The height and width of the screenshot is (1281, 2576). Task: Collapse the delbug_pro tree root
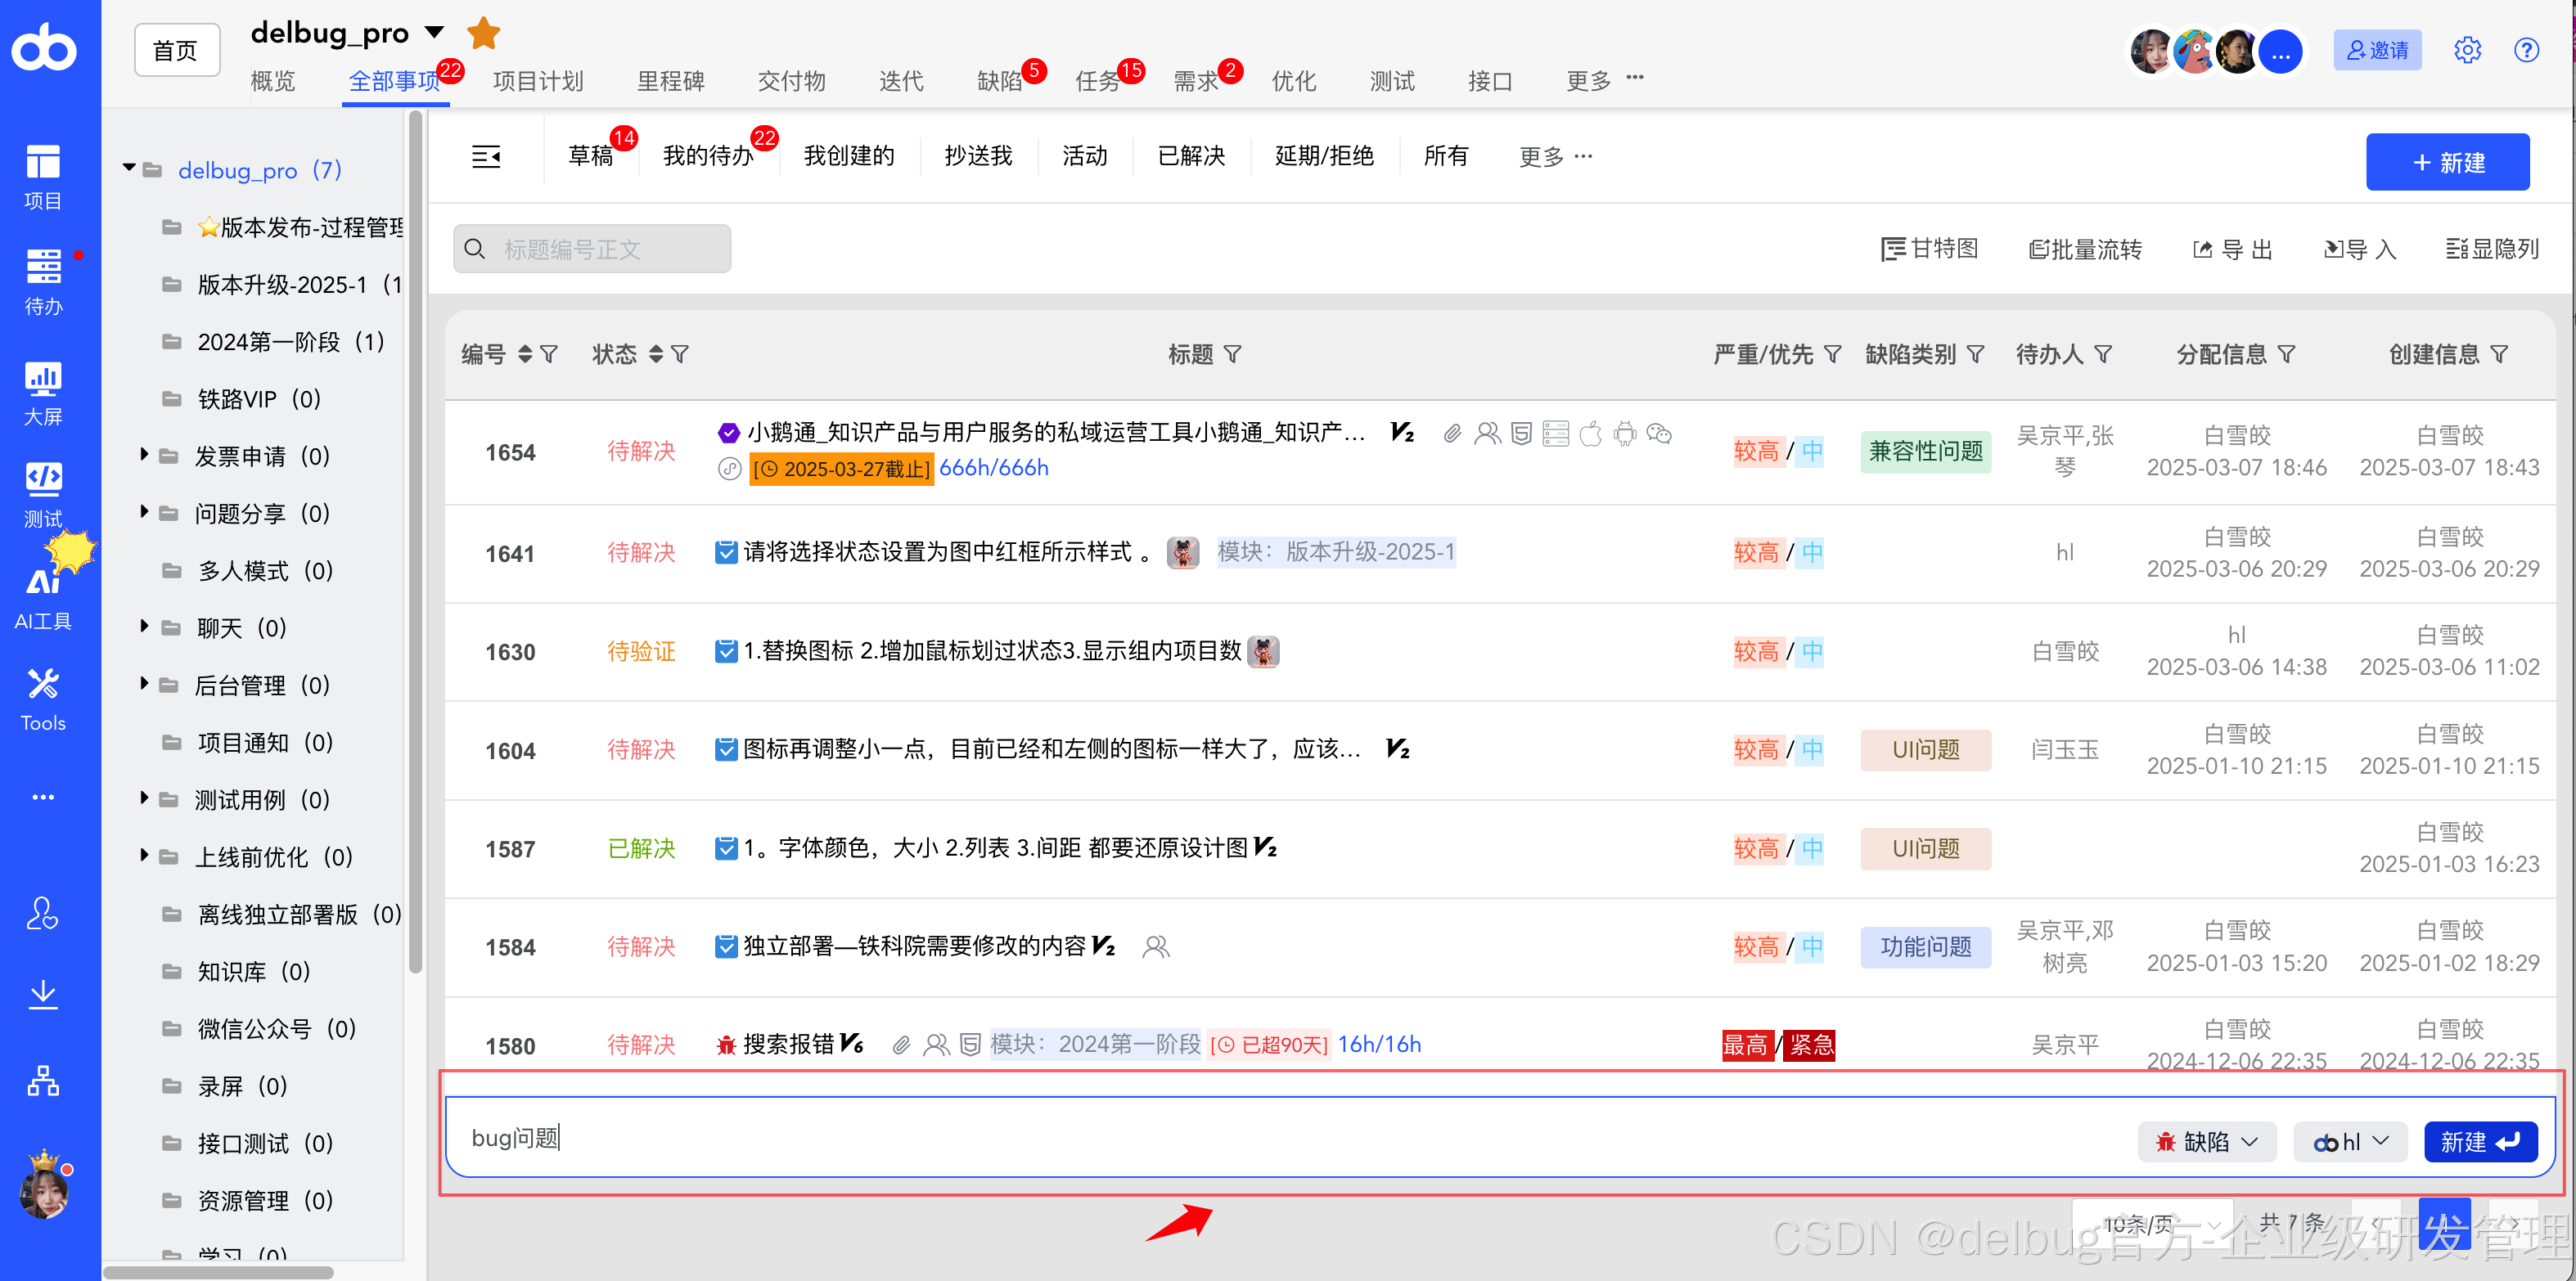point(129,168)
